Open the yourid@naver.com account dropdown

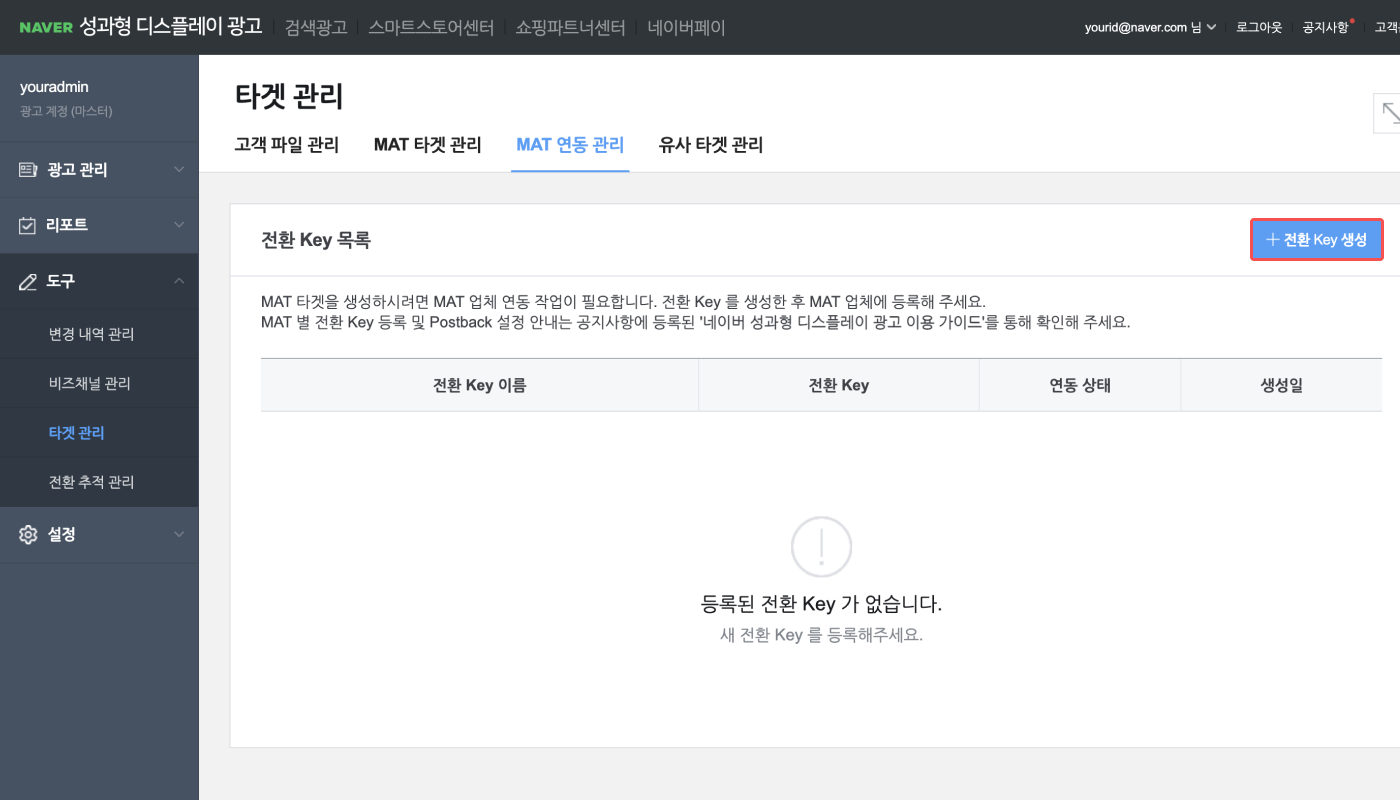(1150, 27)
